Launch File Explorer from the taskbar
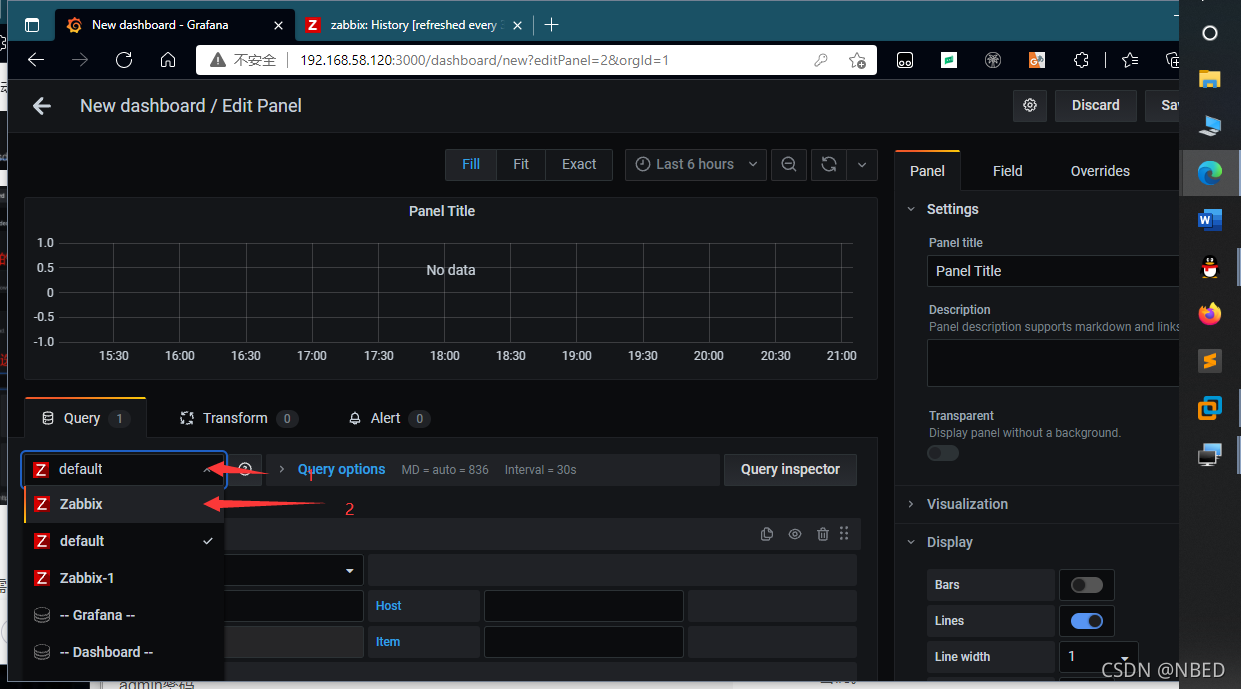Screen dimensions: 1241x689 click(x=1210, y=79)
